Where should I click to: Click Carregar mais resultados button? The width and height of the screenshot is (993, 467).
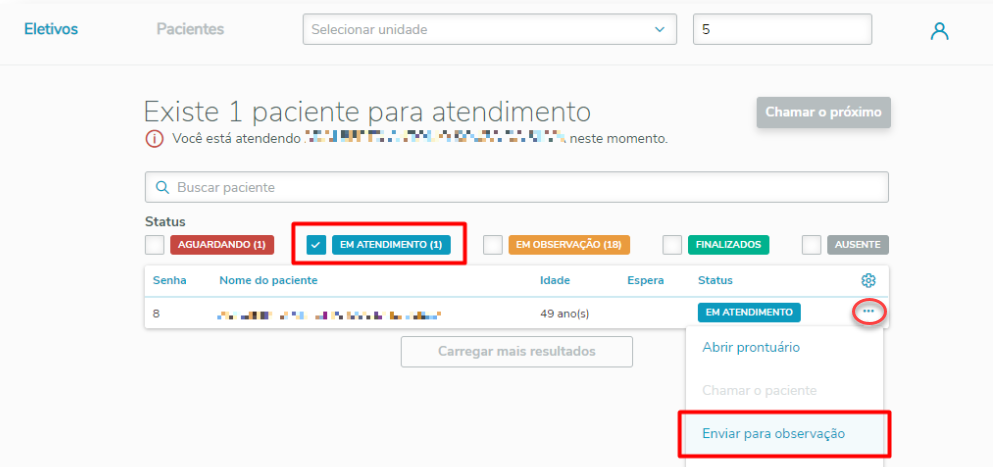517,352
